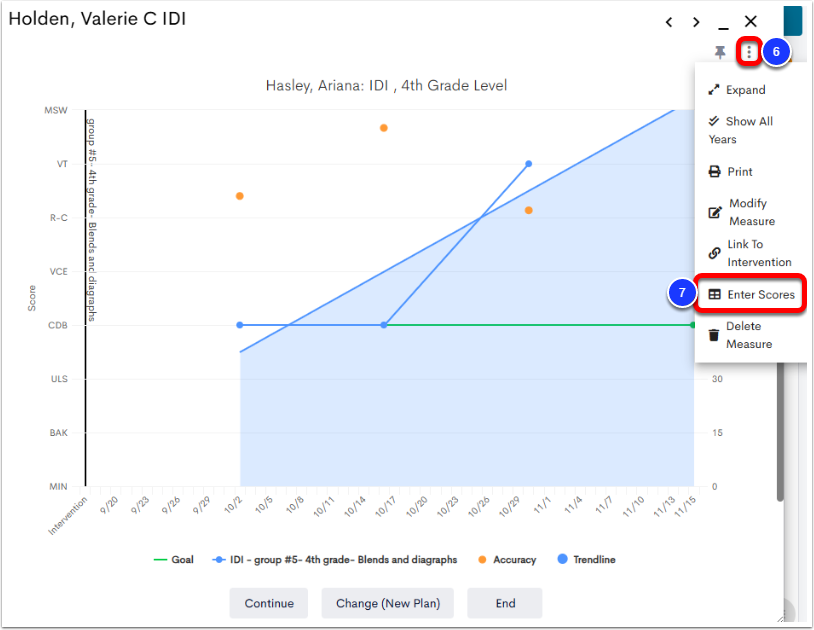This screenshot has height=630, width=814.
Task: Click the left navigation chevron
Action: tap(669, 21)
